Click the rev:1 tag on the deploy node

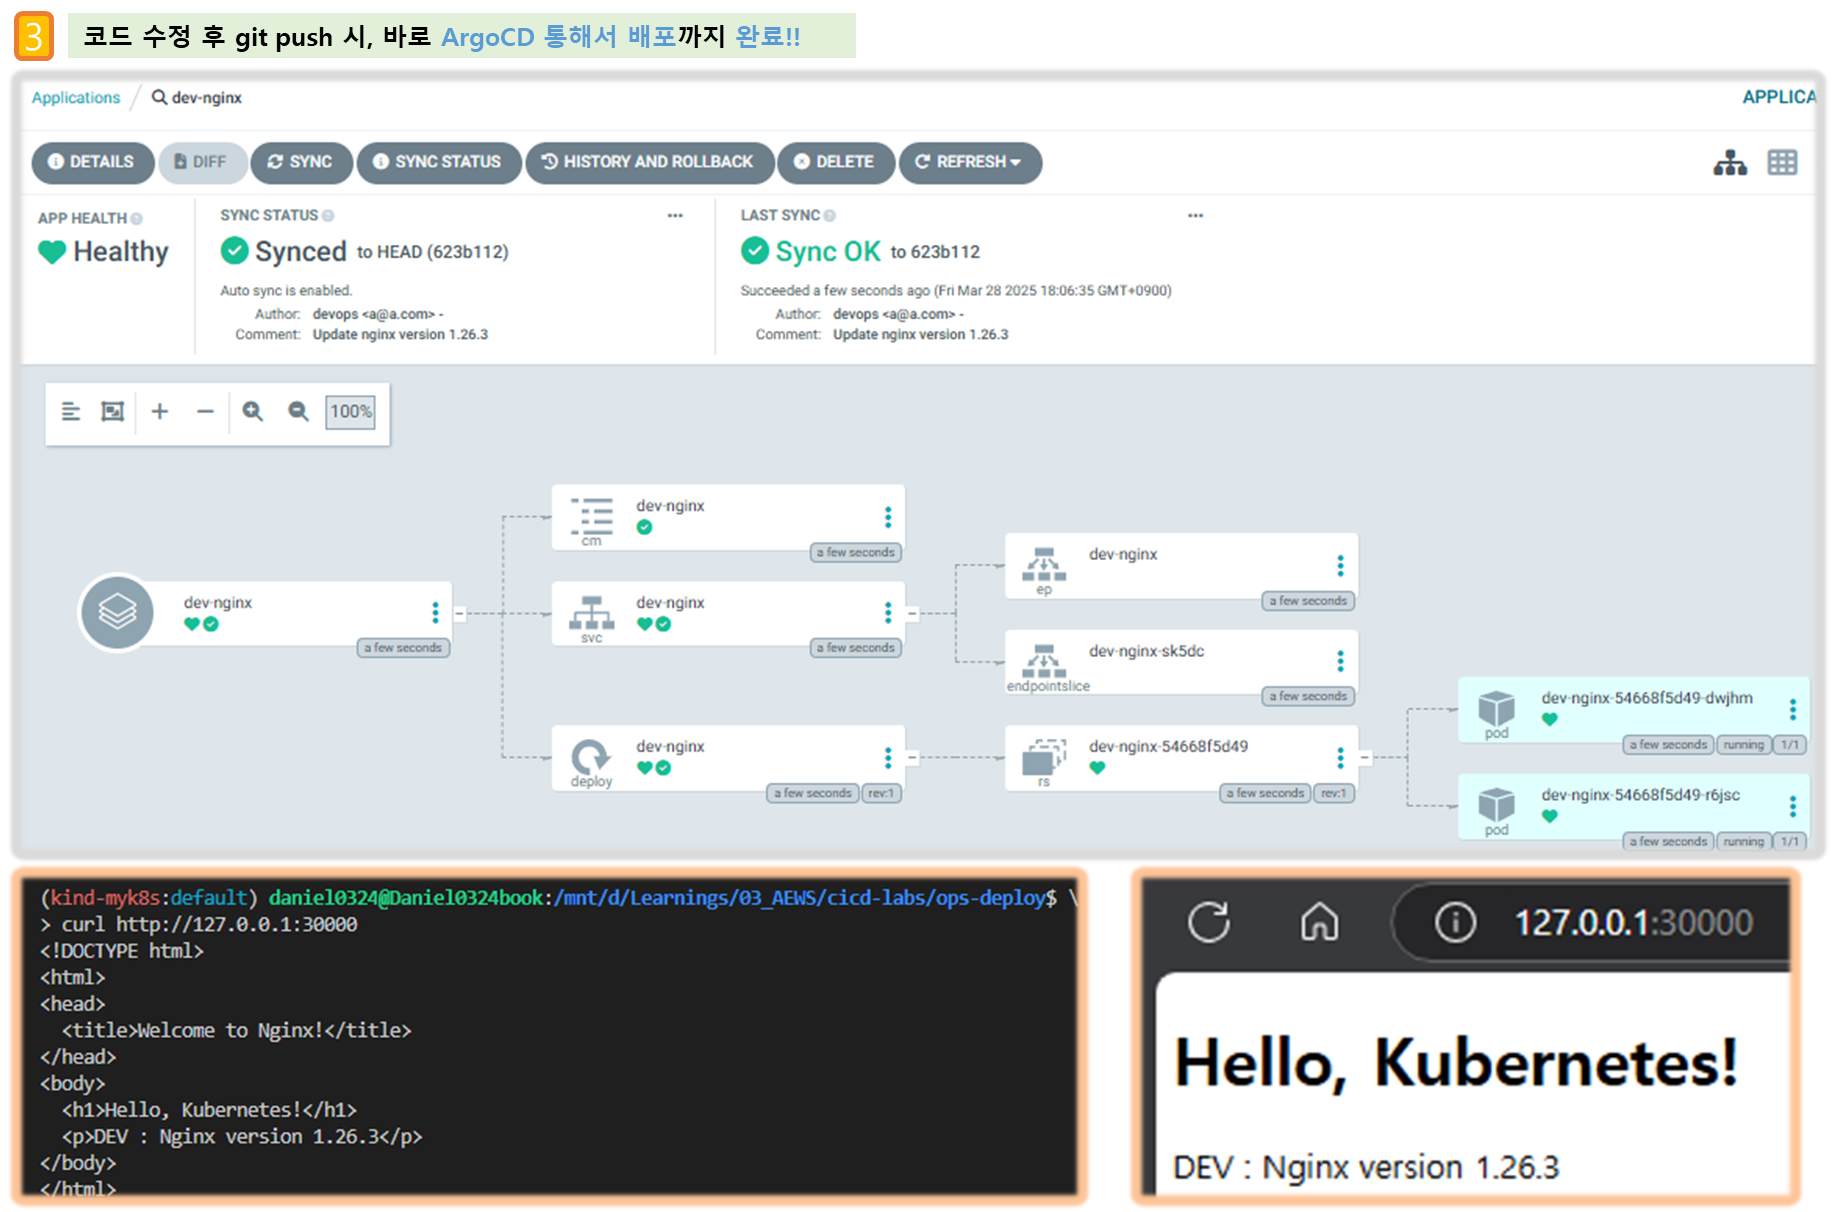(881, 793)
